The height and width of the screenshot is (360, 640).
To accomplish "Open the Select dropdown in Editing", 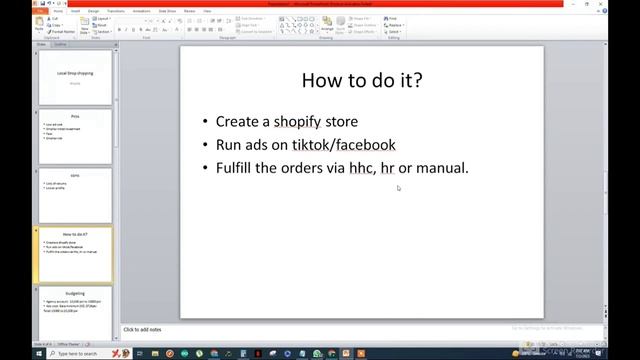I will (392, 31).
